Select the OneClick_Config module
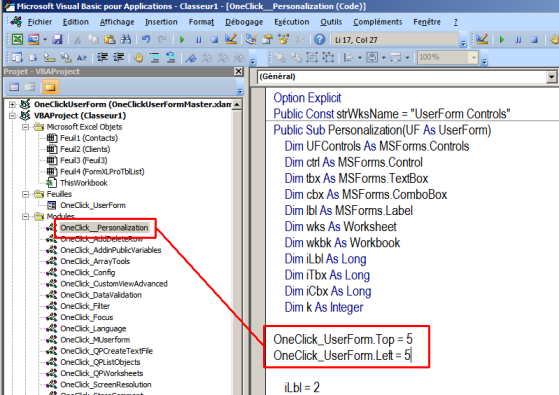Image resolution: width=559 pixels, height=395 pixels. pos(87,272)
